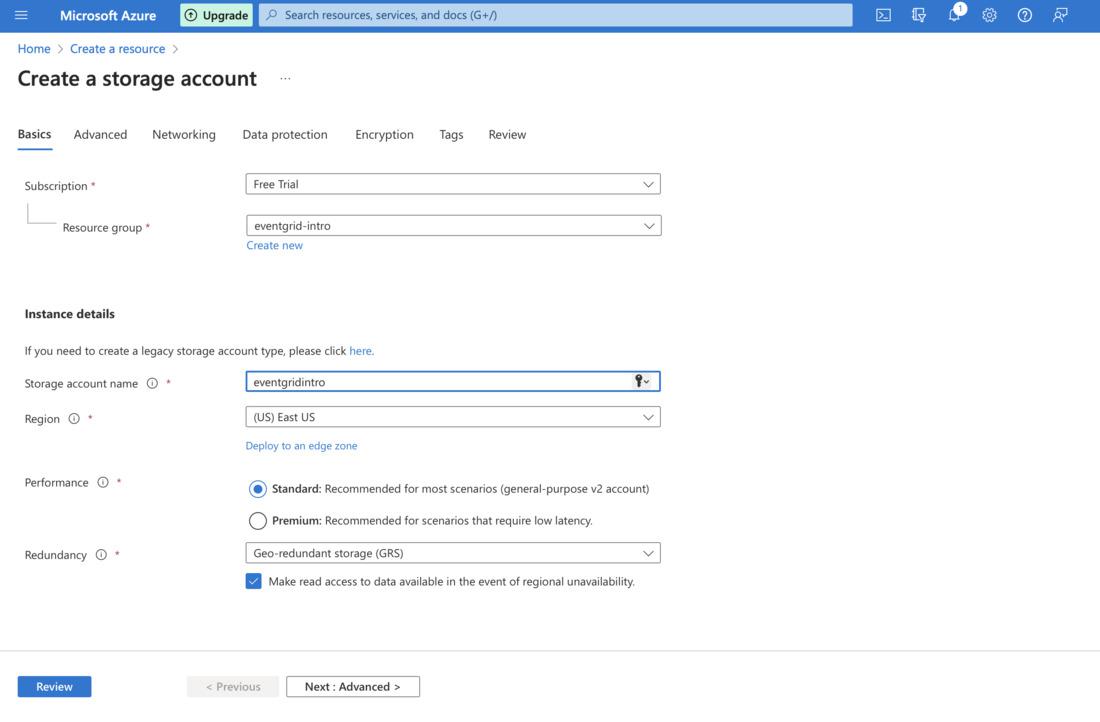Select the Premium performance option
This screenshot has height=722, width=1100.
pyautogui.click(x=258, y=521)
